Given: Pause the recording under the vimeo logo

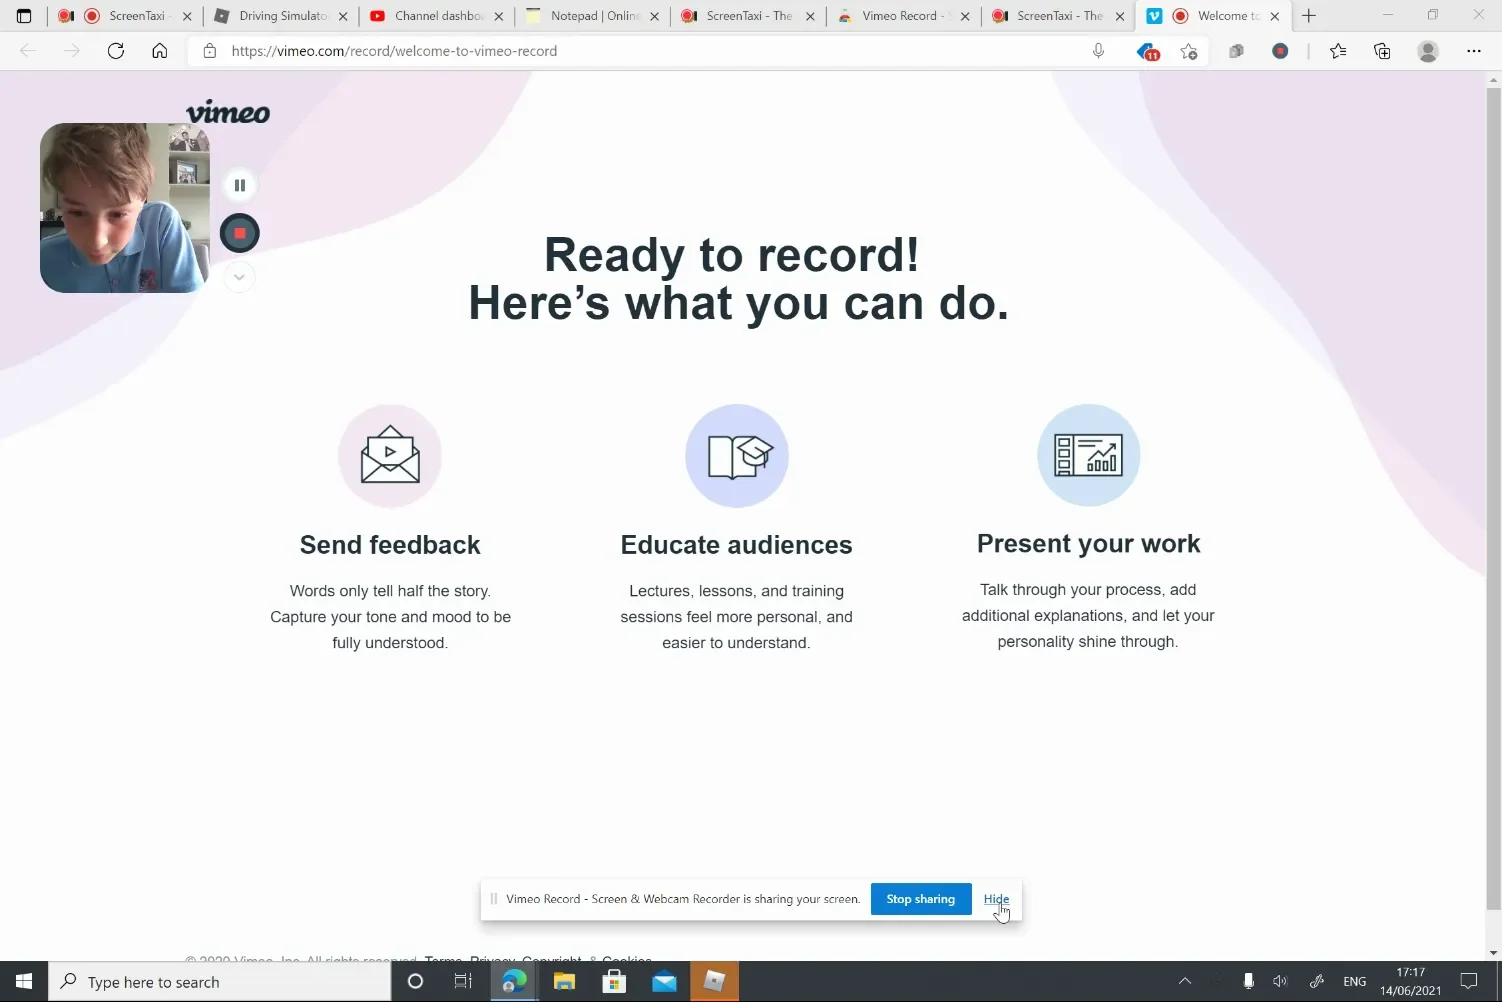Looking at the screenshot, I should pyautogui.click(x=239, y=185).
